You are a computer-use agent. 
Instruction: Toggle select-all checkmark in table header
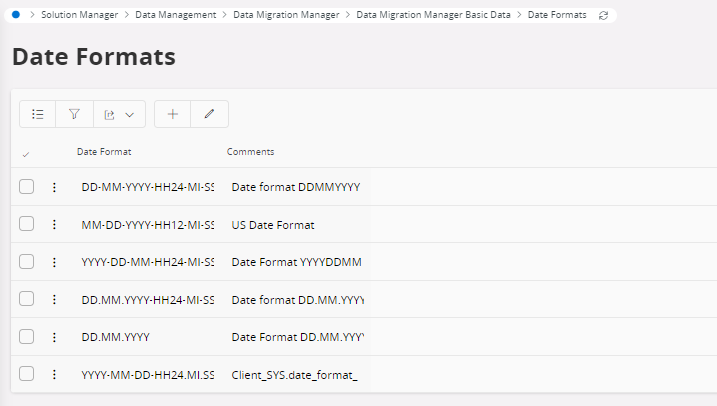pyautogui.click(x=26, y=153)
